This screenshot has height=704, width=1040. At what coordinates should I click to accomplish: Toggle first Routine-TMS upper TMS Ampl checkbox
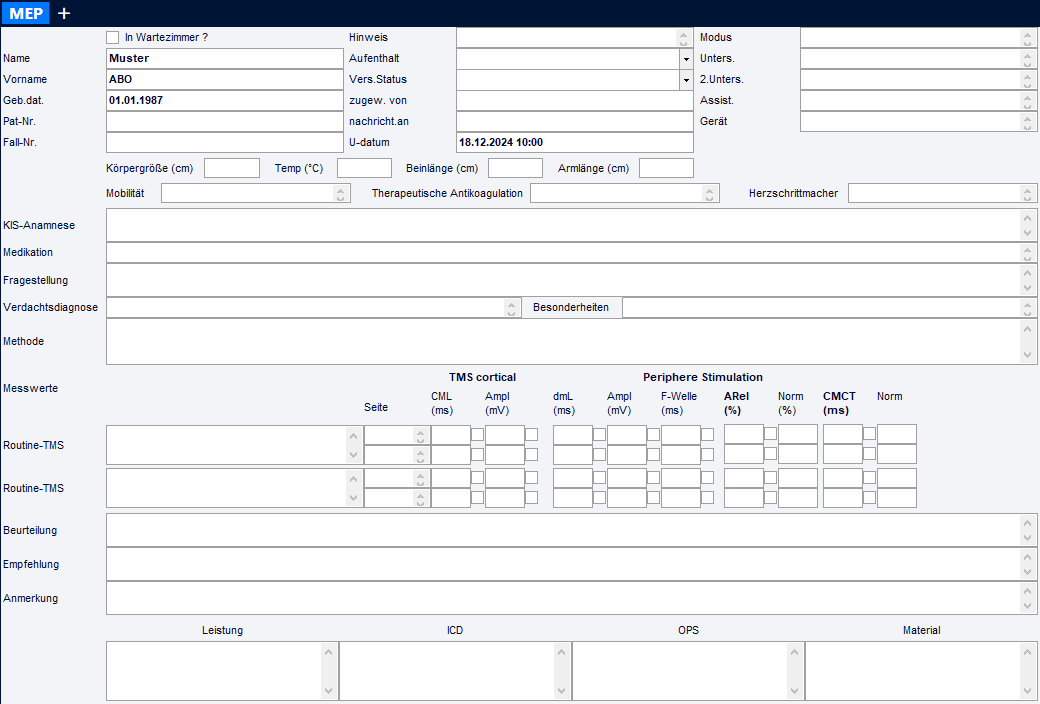532,435
